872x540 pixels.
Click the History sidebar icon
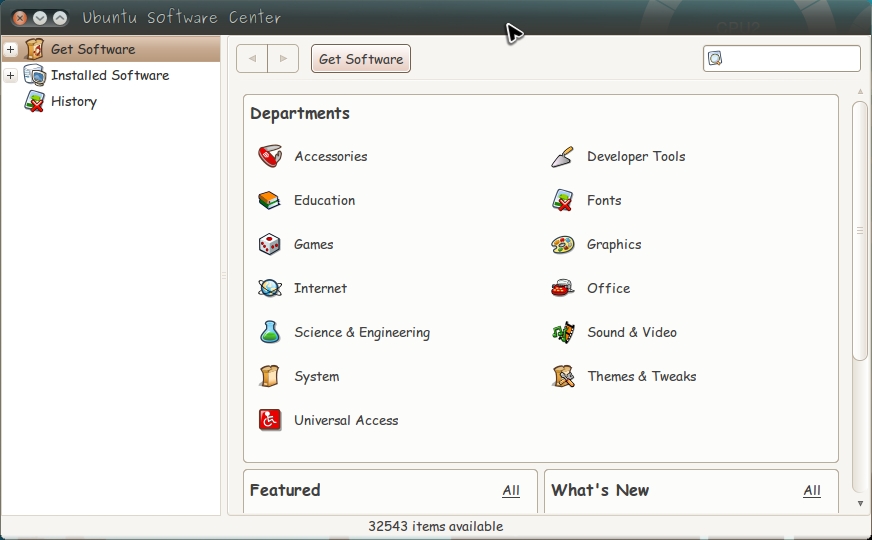tap(34, 101)
